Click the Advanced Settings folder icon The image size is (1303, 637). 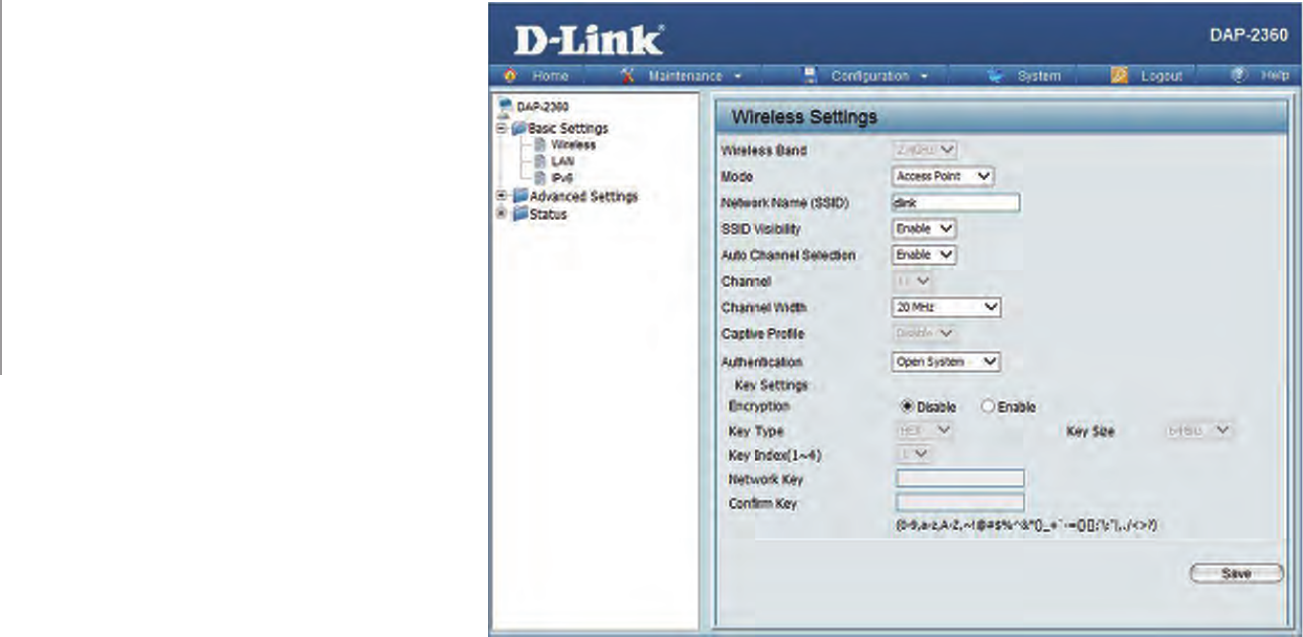[519, 196]
